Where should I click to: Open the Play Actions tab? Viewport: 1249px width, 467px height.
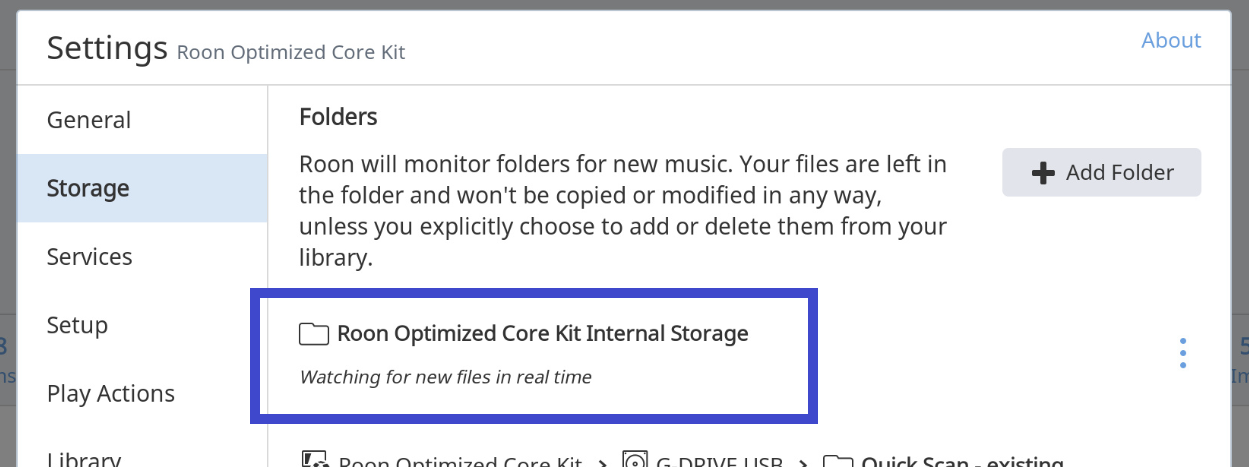click(110, 394)
